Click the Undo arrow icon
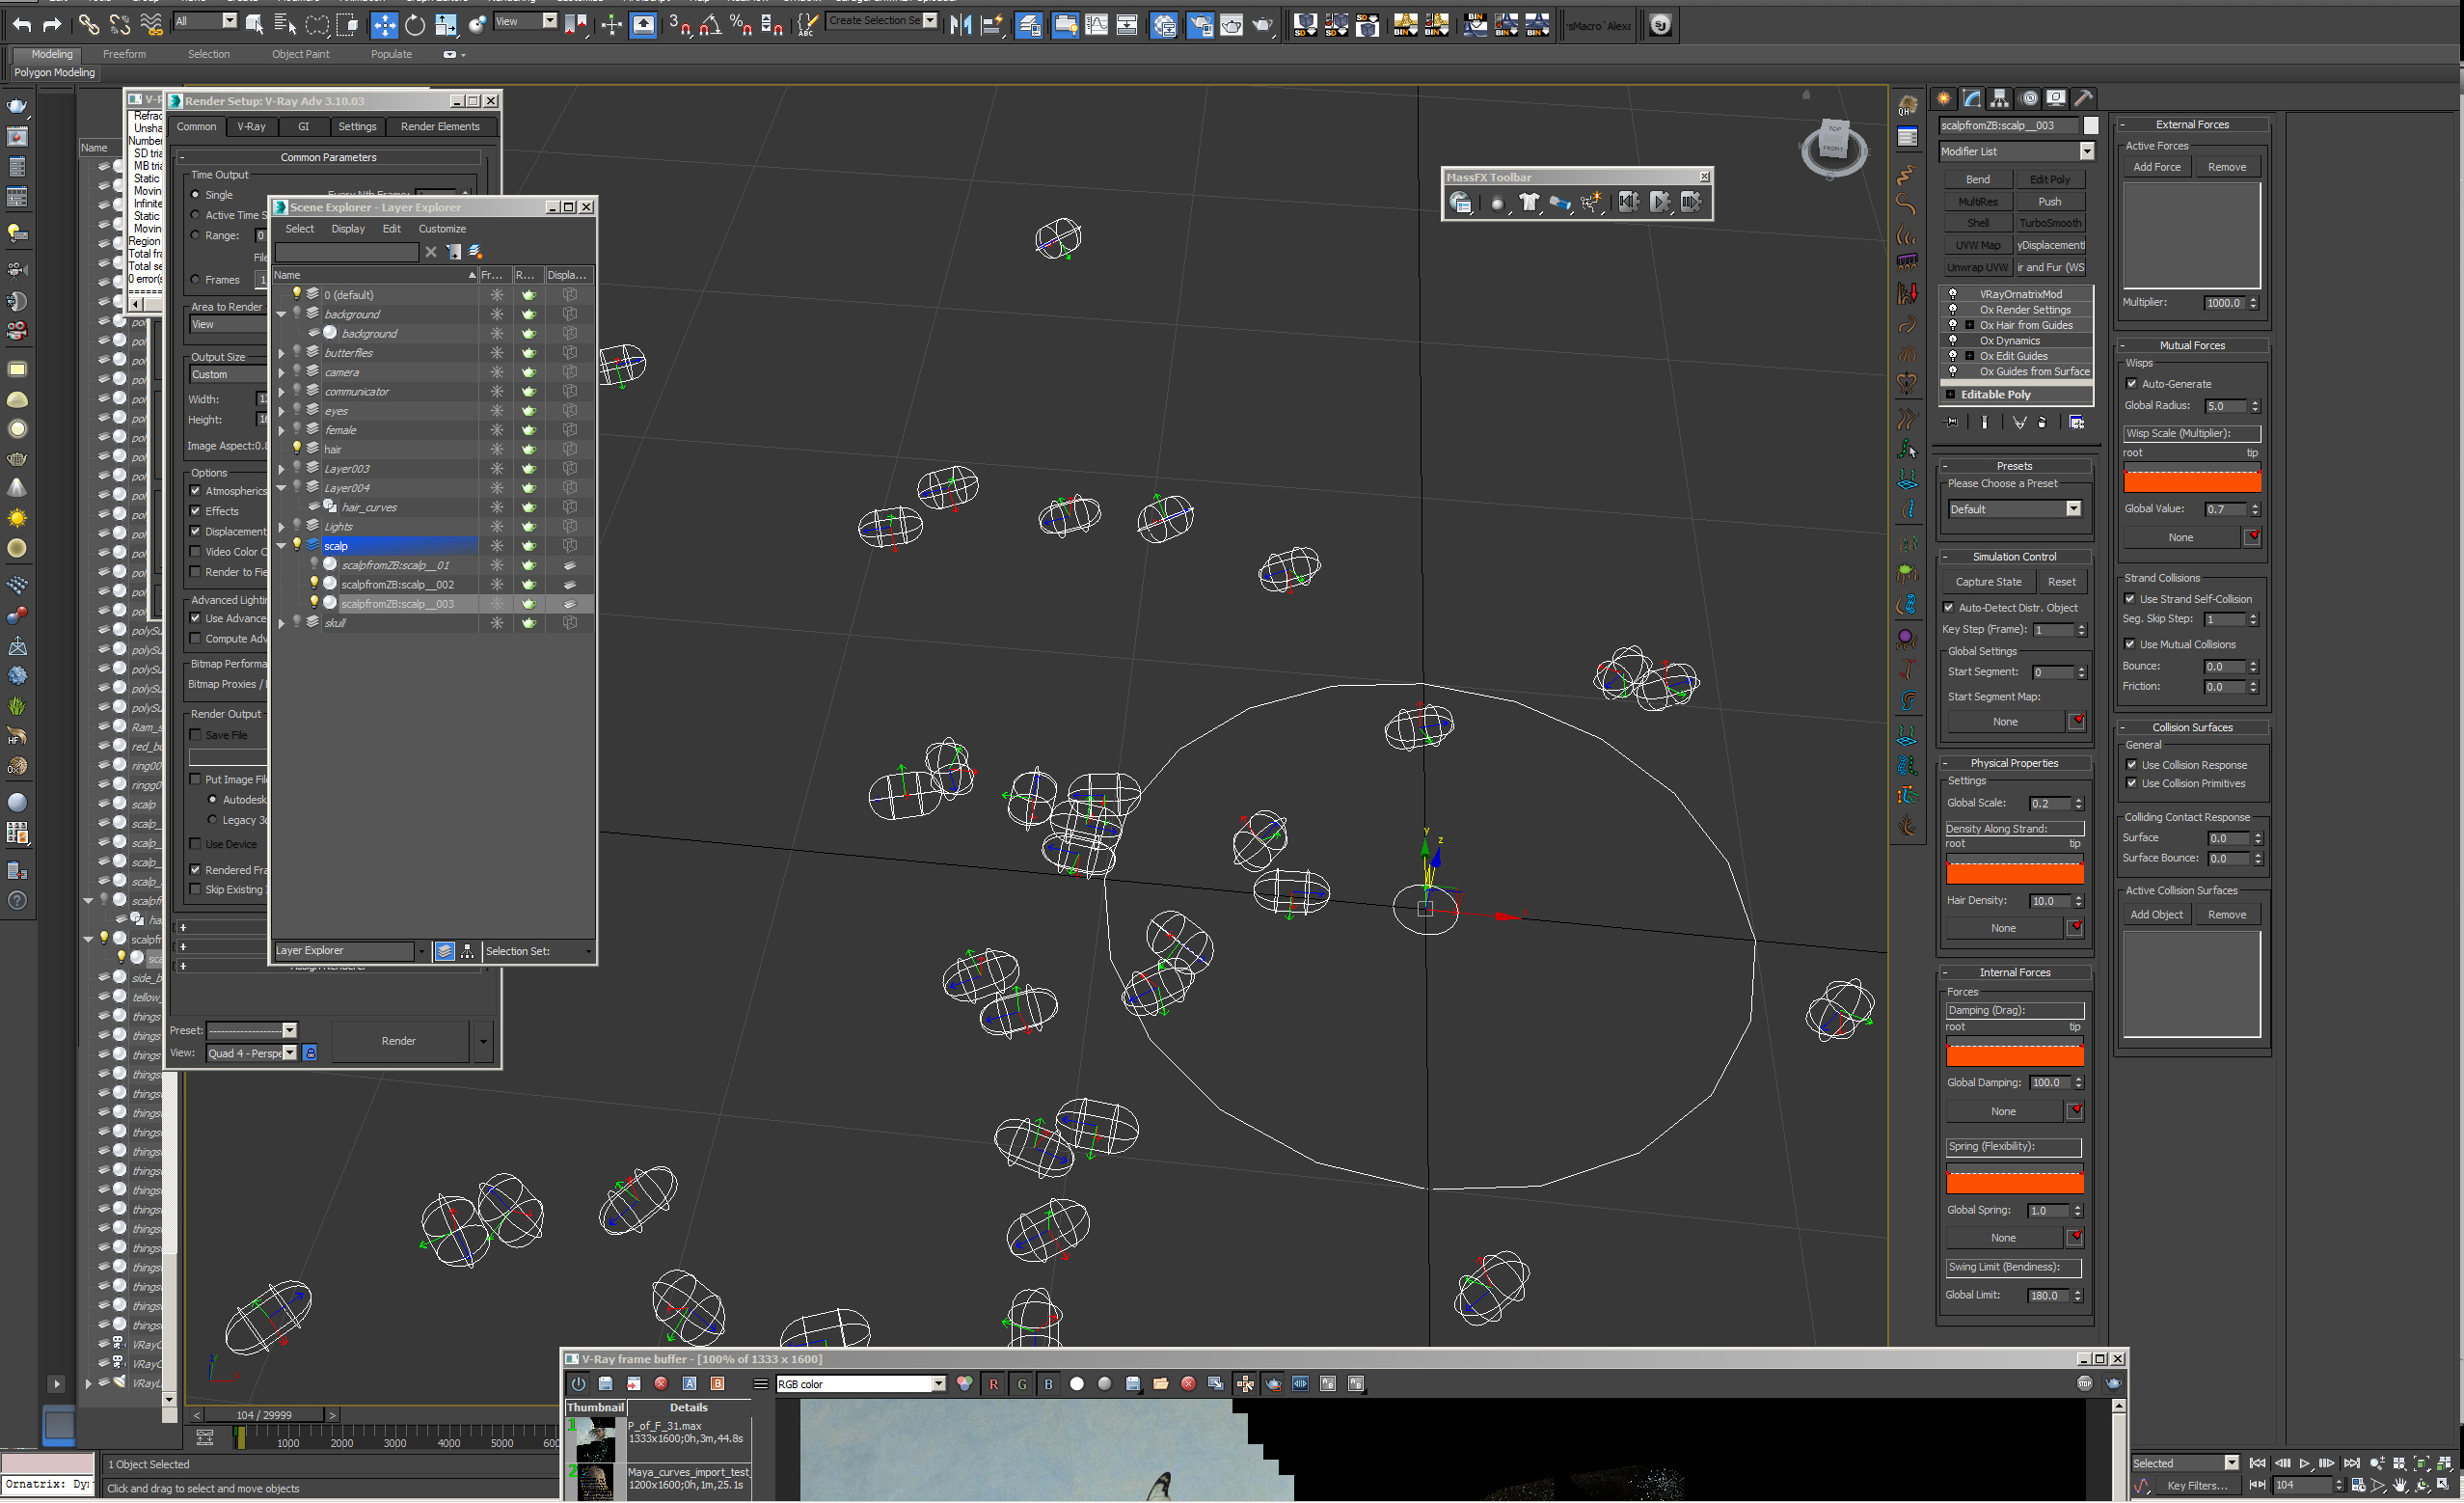The image size is (2464, 1503). 22,25
